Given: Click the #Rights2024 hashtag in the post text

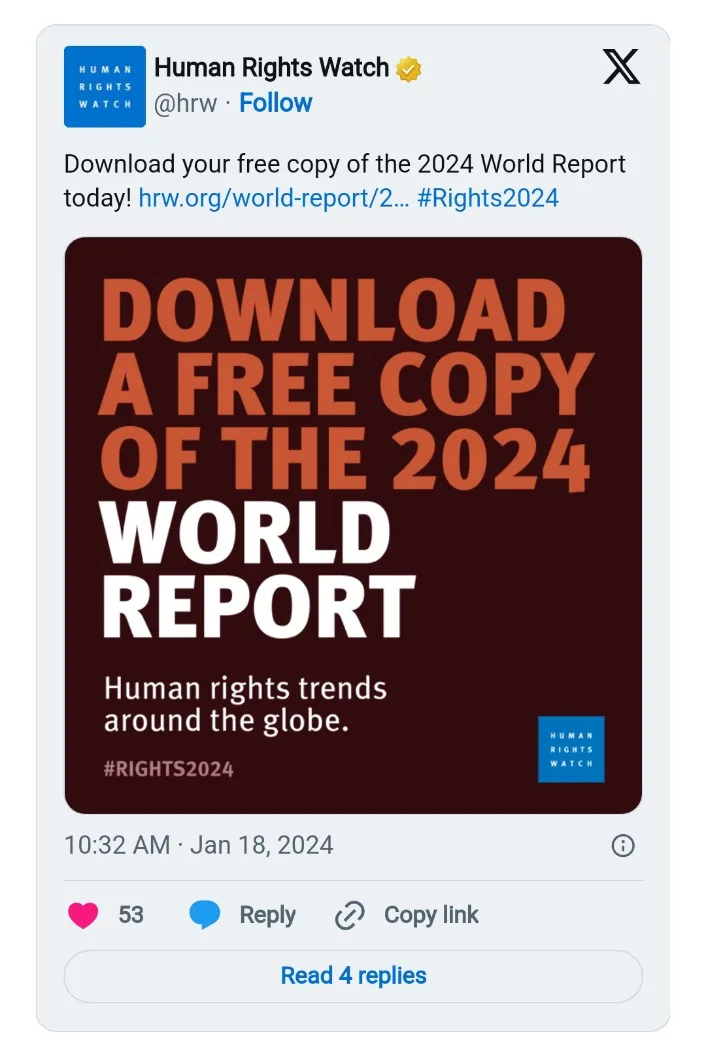Looking at the screenshot, I should coord(487,197).
